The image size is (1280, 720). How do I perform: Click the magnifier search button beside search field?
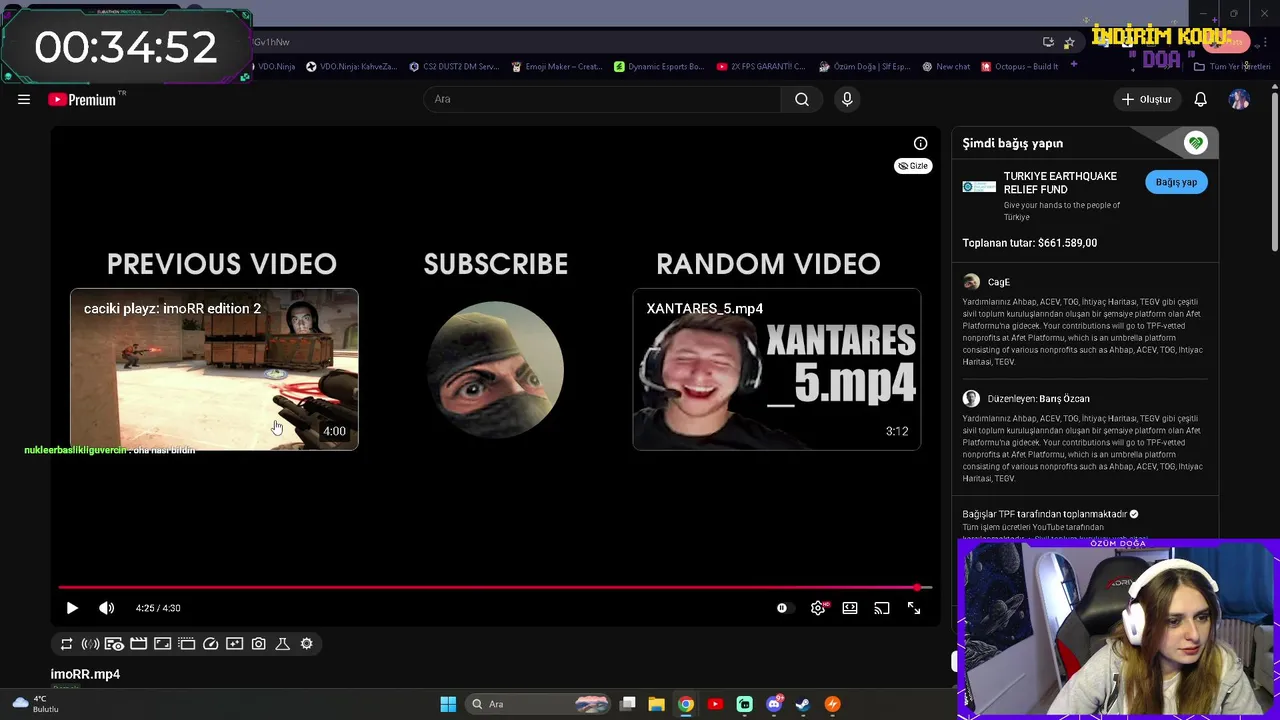[x=802, y=99]
